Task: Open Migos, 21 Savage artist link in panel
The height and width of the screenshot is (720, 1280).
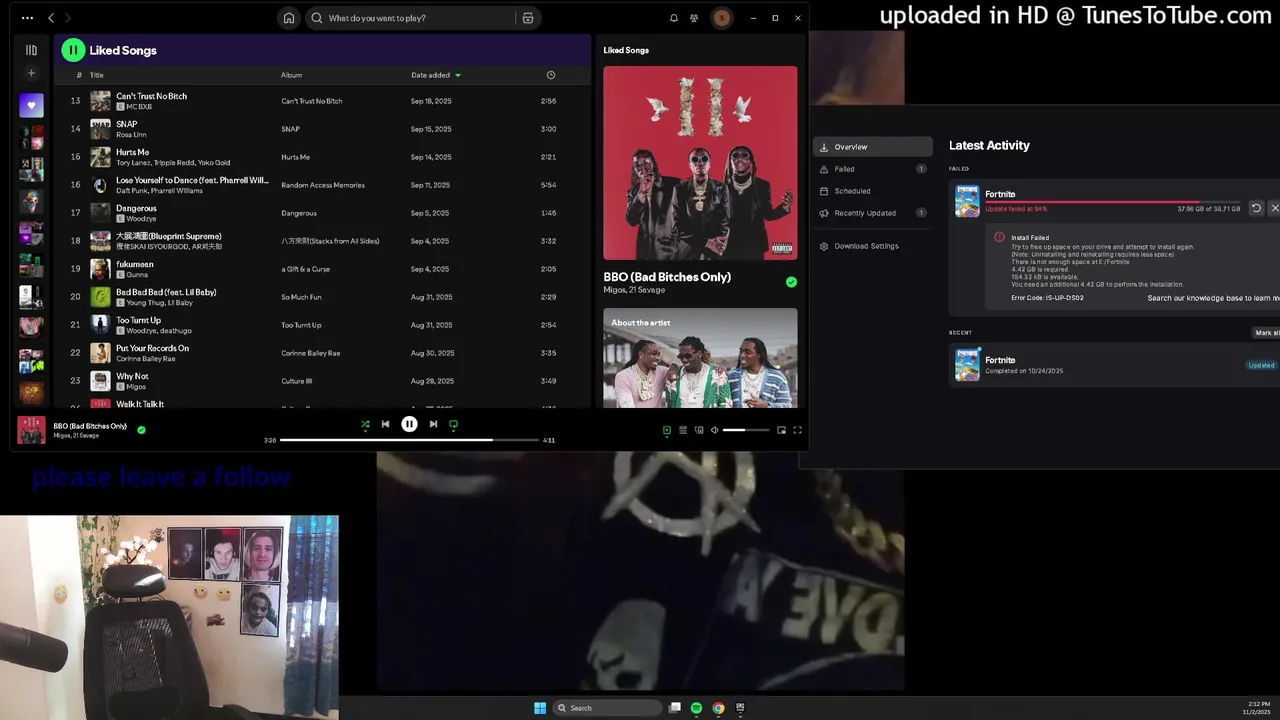Action: pos(632,290)
